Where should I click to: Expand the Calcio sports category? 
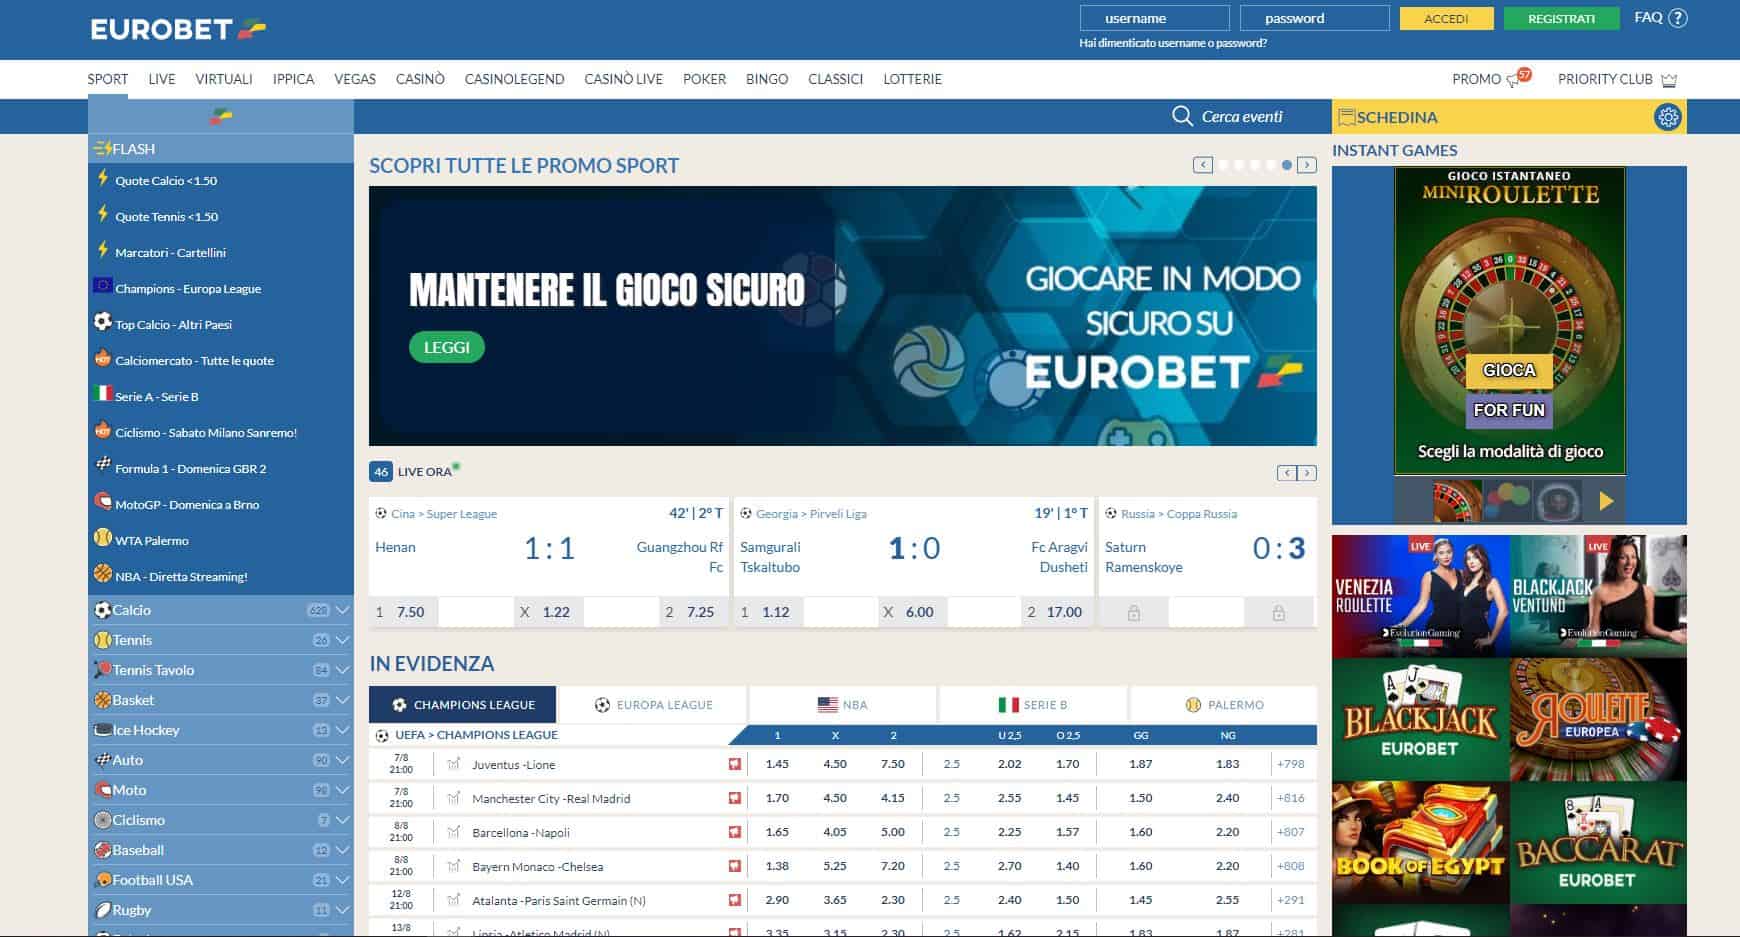pyautogui.click(x=342, y=610)
